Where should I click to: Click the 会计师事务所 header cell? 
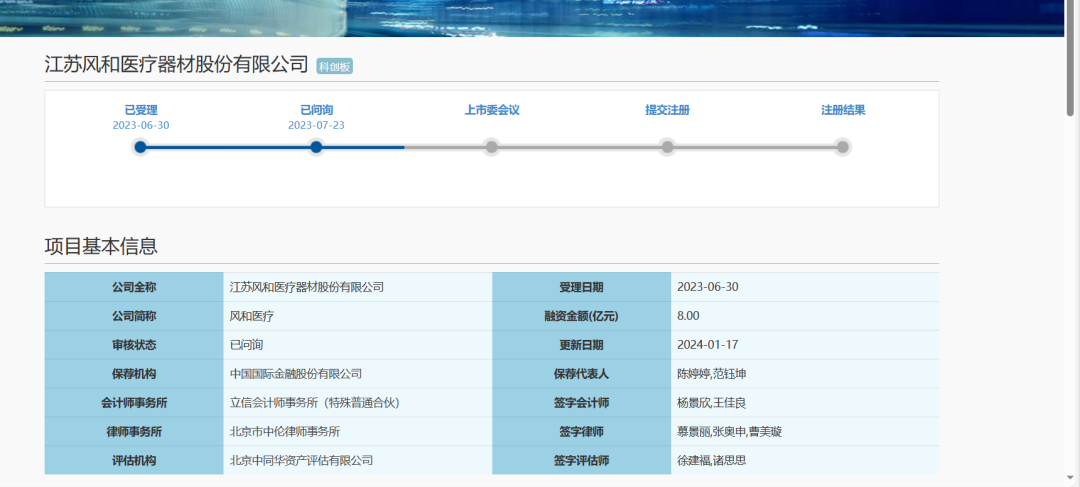click(134, 403)
